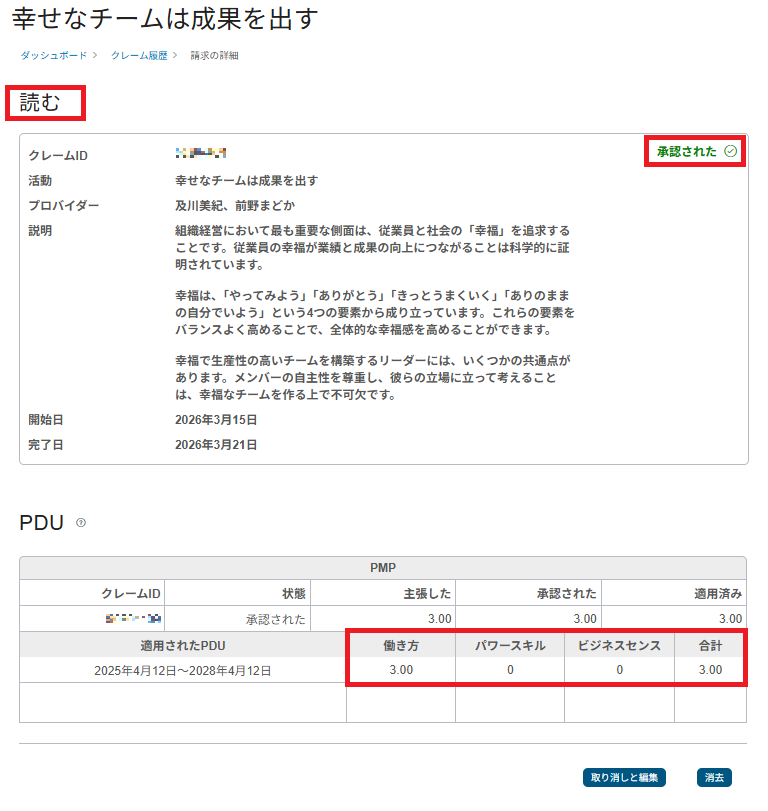Go to クレーム履歴 in the breadcrumb

pyautogui.click(x=139, y=55)
